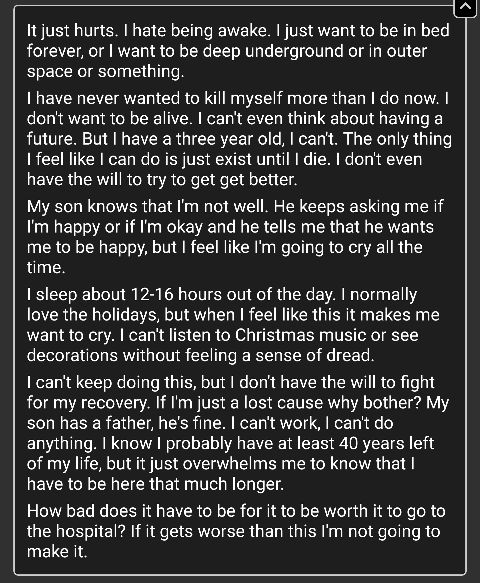Click the paragraph starting "How bad does it have"
The height and width of the screenshot is (583, 480).
(x=236, y=531)
